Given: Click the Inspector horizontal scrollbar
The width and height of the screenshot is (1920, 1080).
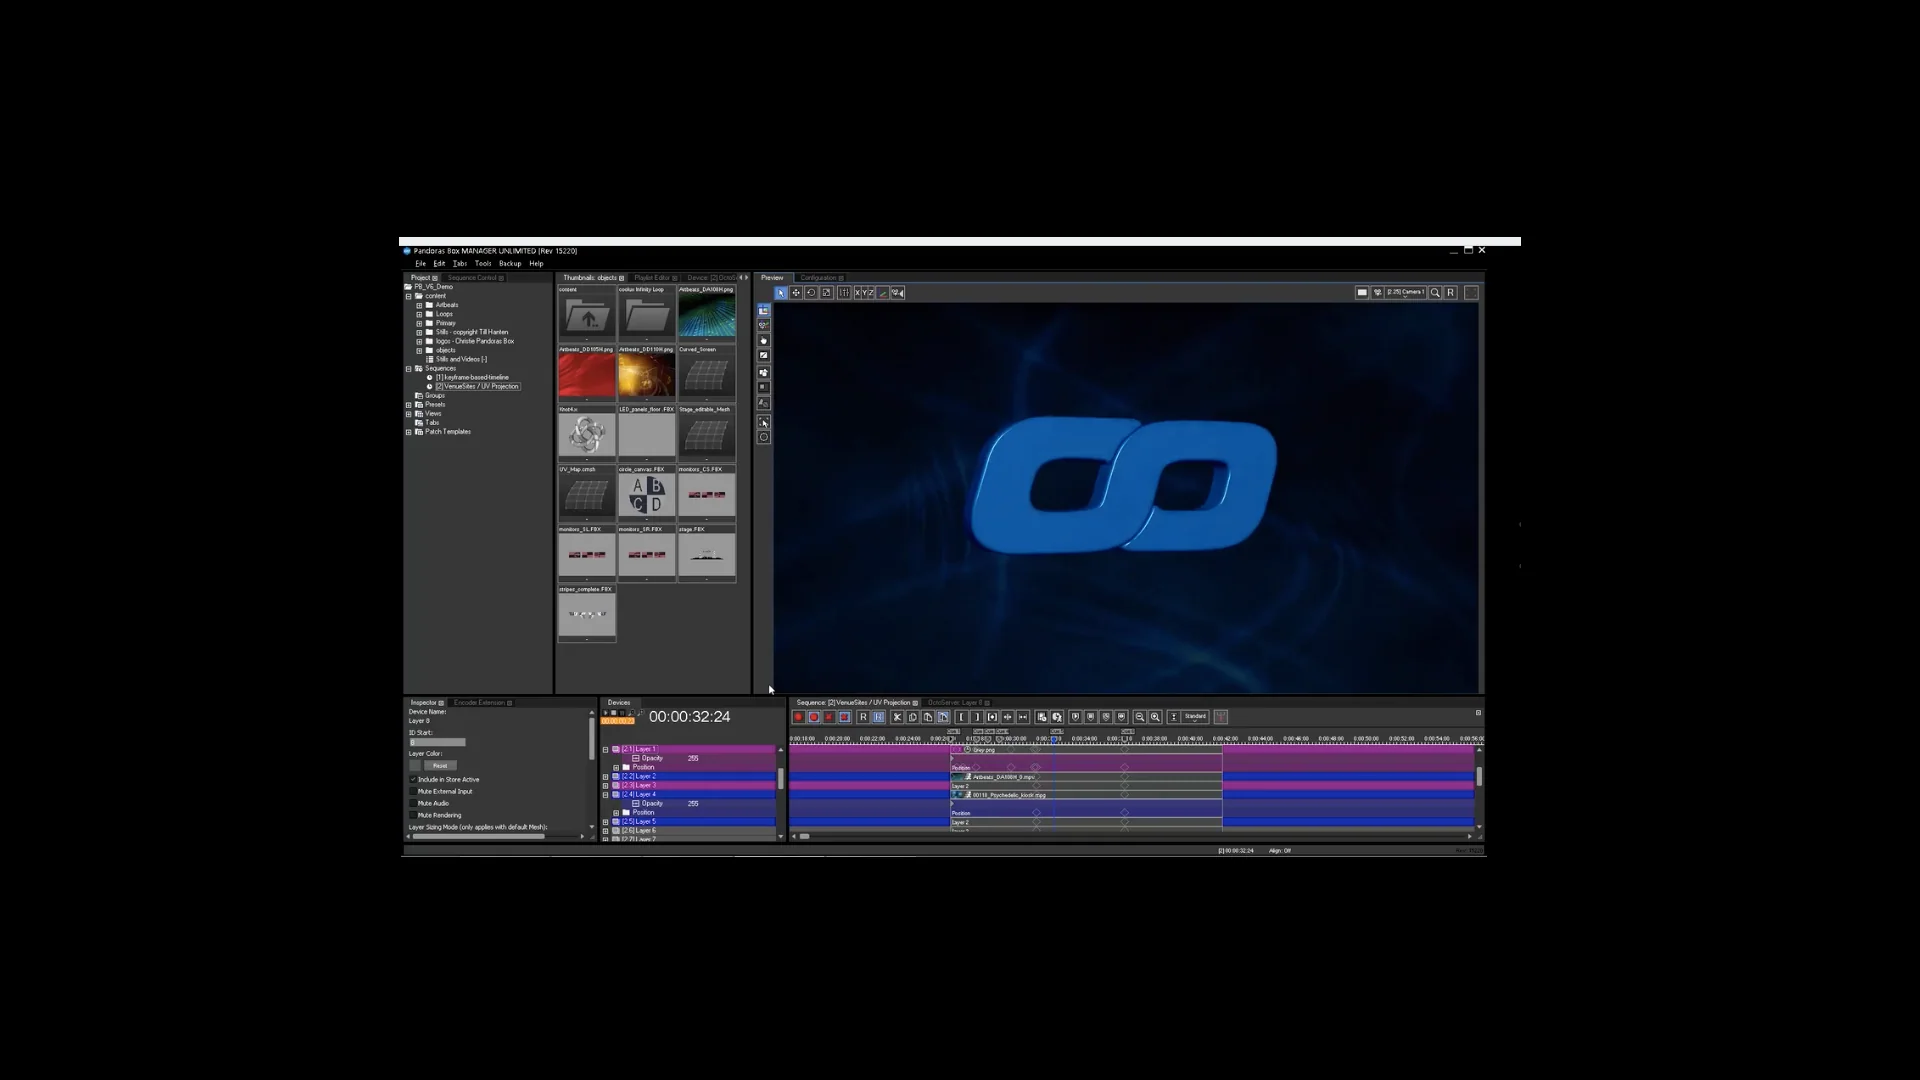Looking at the screenshot, I should pyautogui.click(x=479, y=837).
